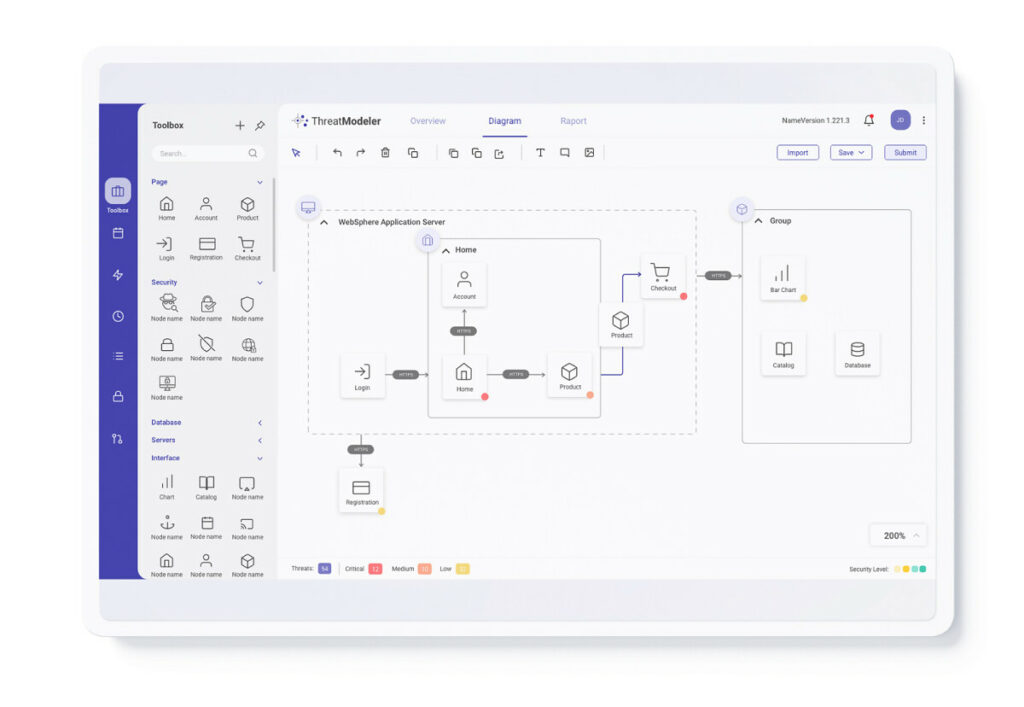Click the Submit button

click(x=905, y=153)
